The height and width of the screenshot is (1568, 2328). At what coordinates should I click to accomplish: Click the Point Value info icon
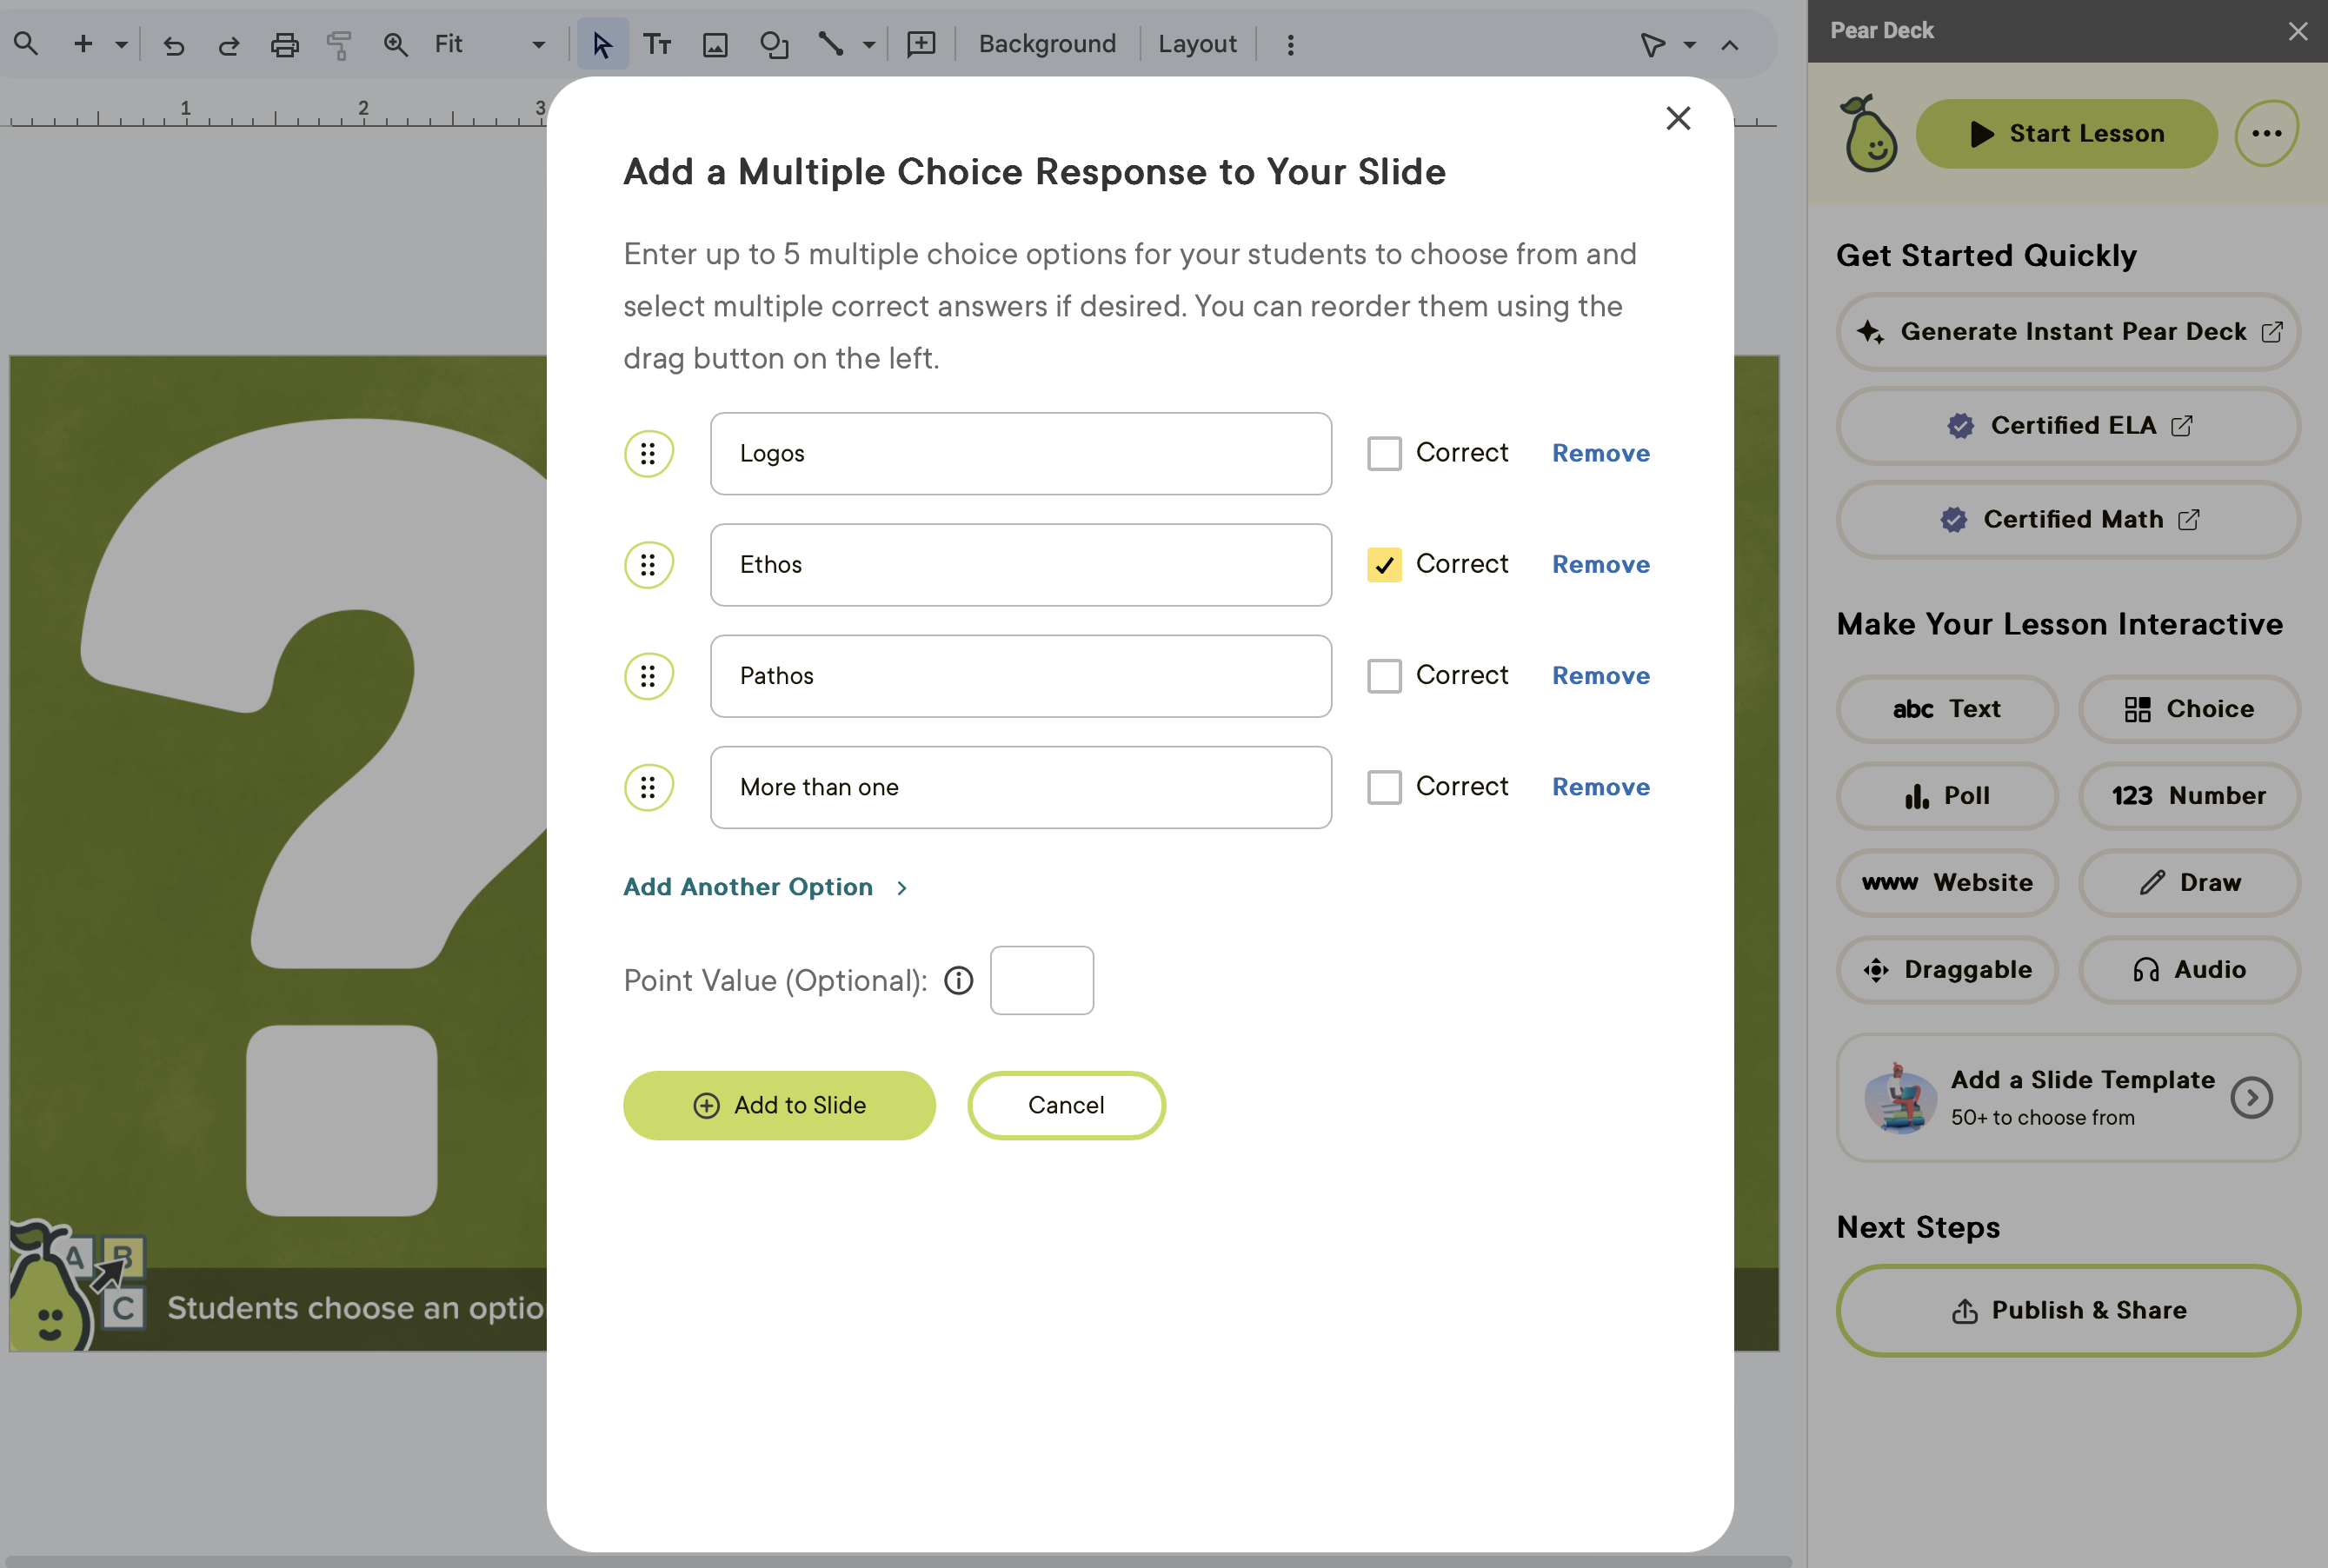coord(958,981)
